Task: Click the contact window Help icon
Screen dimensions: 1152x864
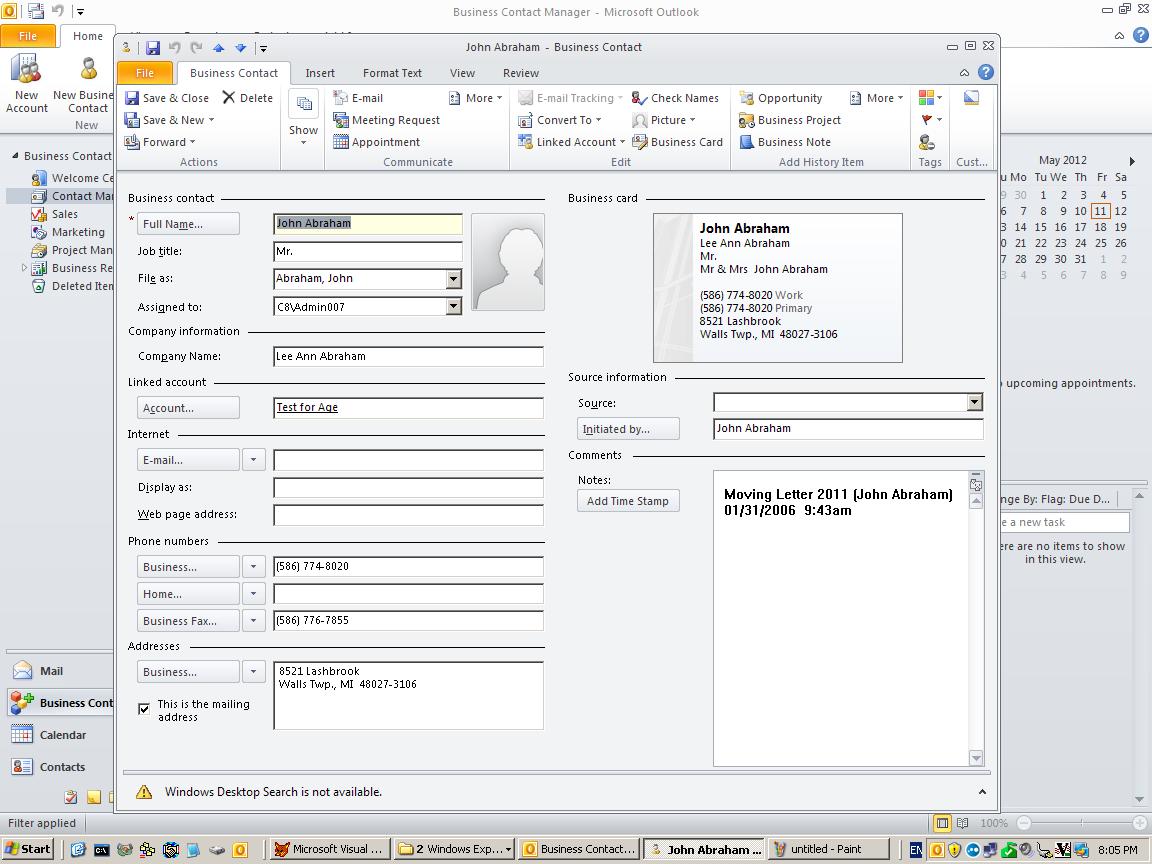Action: coord(986,72)
